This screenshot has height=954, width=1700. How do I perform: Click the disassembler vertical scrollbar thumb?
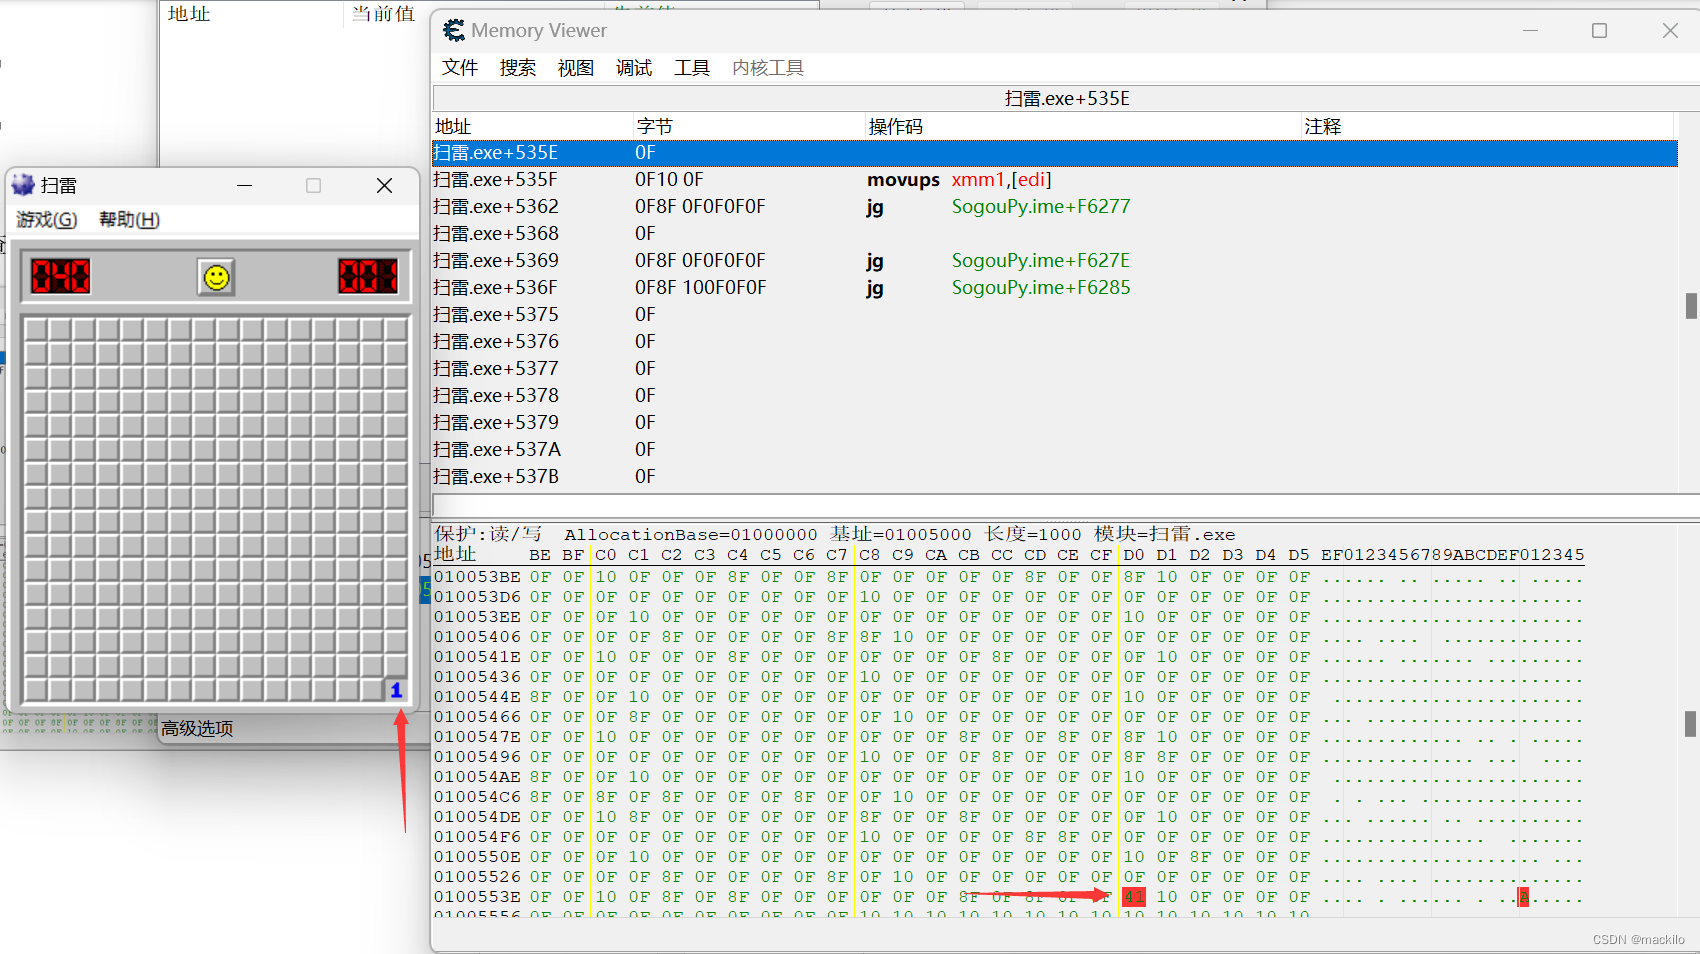[1691, 306]
